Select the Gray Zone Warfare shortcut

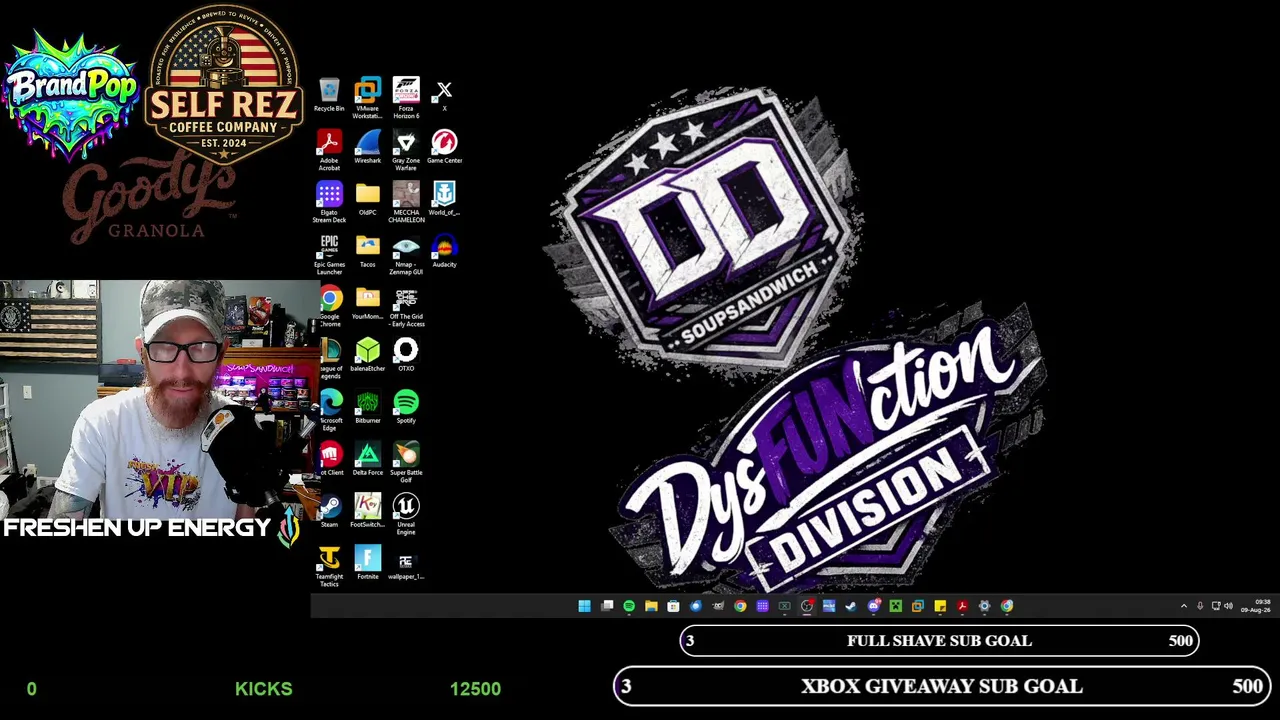point(406,150)
